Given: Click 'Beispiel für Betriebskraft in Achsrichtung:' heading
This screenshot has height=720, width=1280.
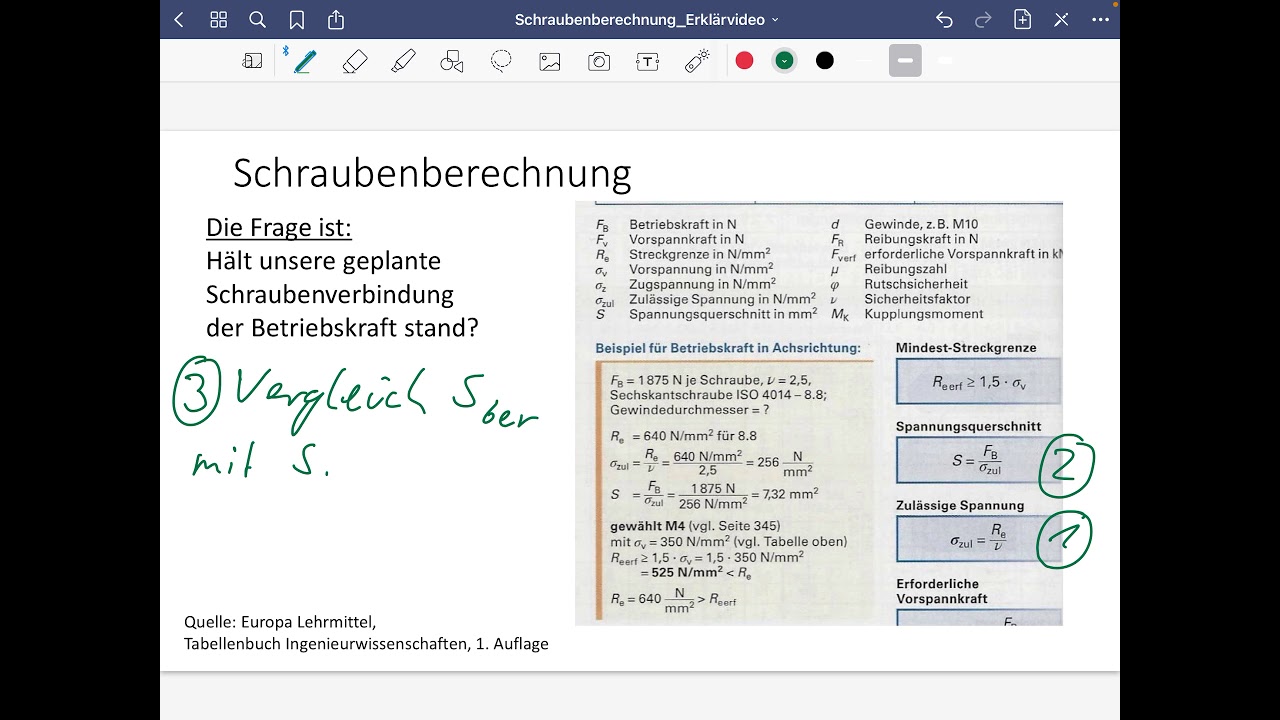Looking at the screenshot, I should tap(728, 348).
